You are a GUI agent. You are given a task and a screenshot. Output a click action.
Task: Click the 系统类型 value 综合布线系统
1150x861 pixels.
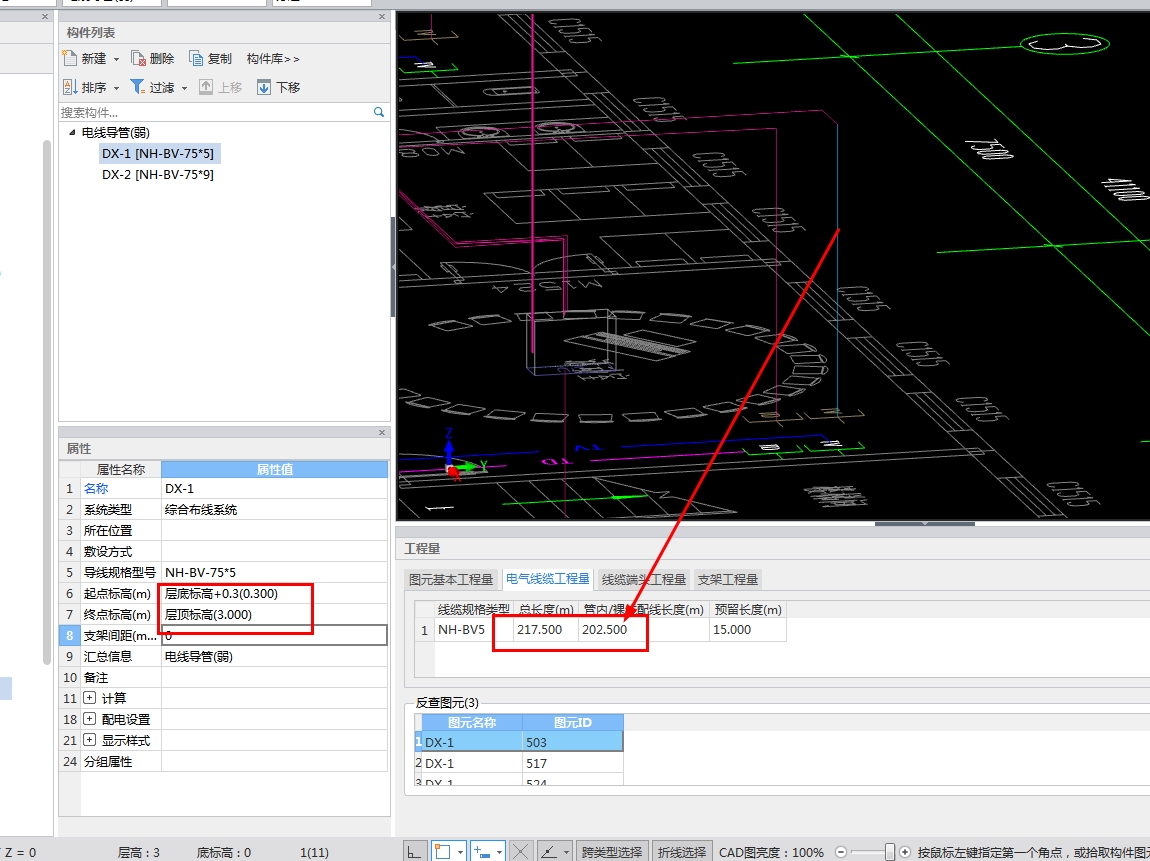tap(274, 510)
